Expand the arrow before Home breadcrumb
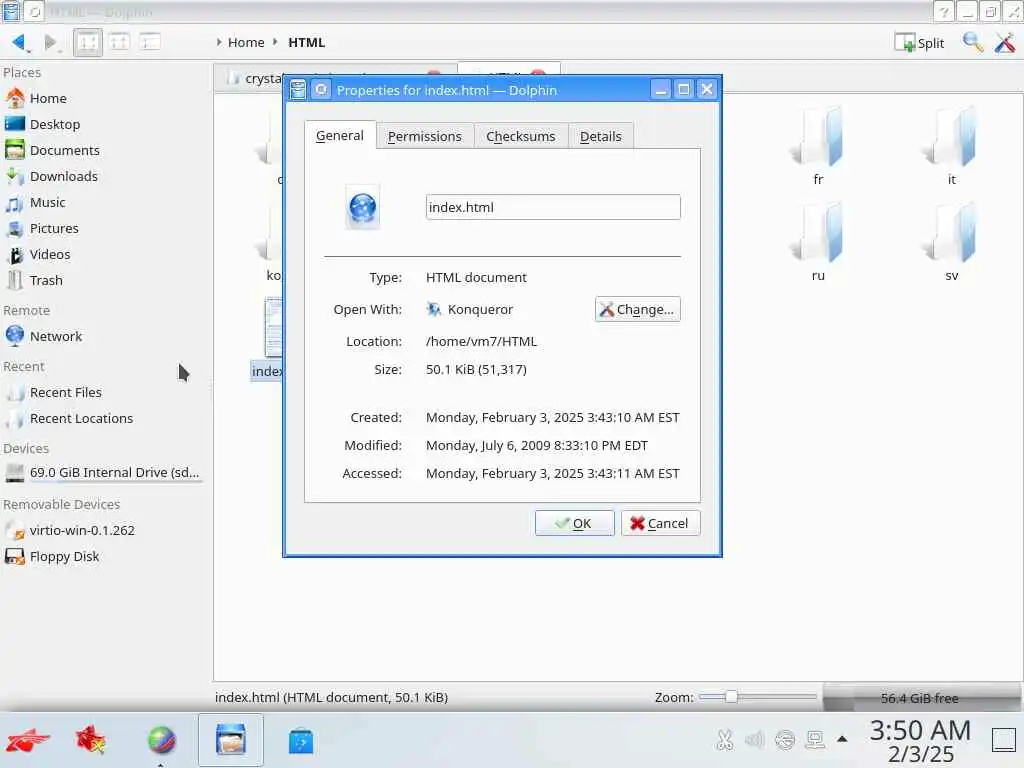 coord(219,42)
